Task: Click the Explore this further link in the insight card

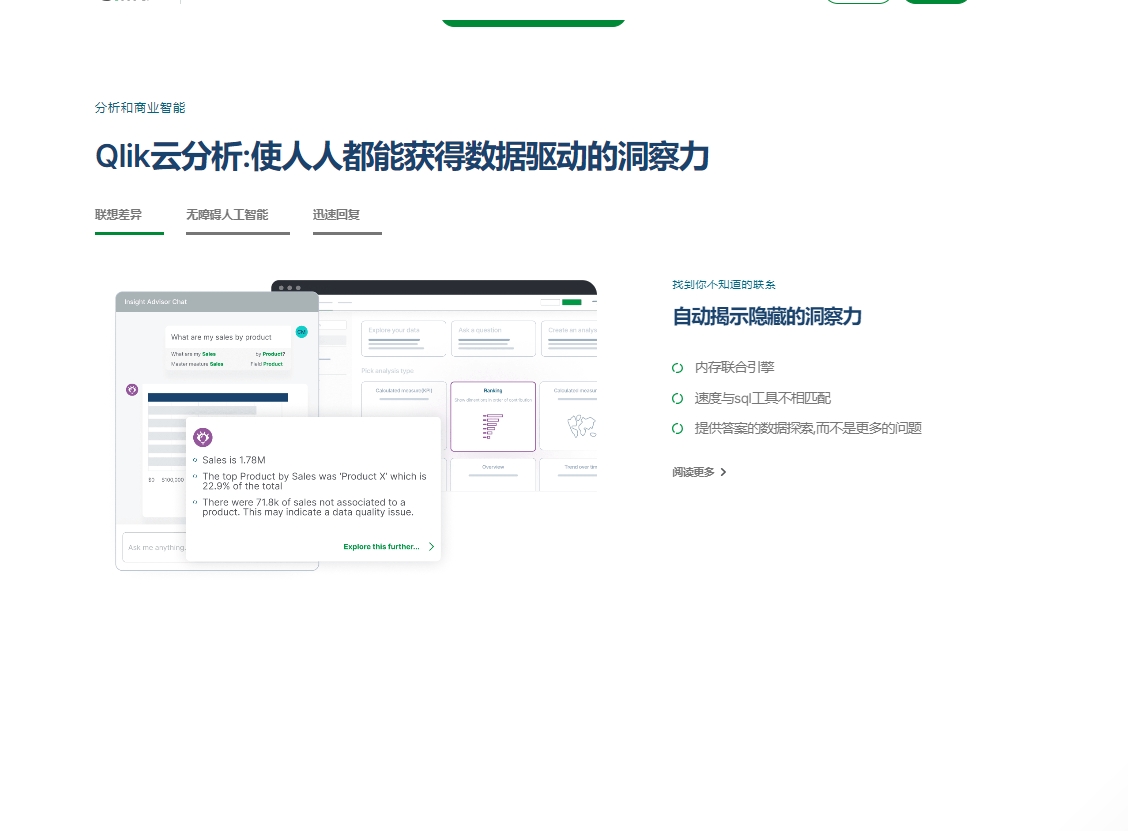Action: click(381, 547)
